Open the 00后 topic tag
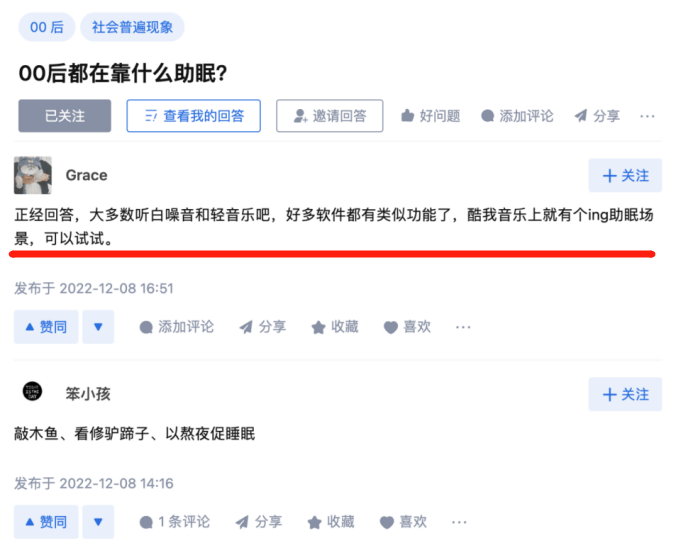This screenshot has height=559, width=685. 47,27
